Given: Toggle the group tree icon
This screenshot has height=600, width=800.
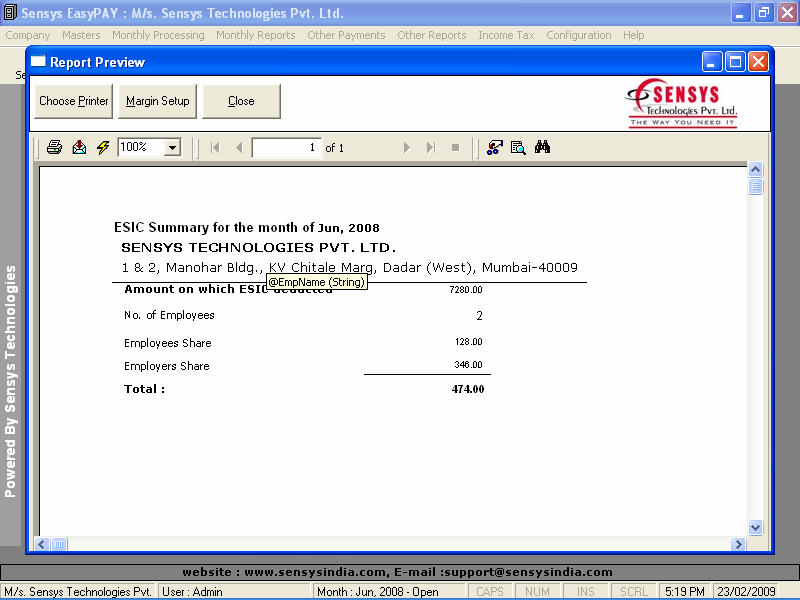Looking at the screenshot, I should pos(494,147).
